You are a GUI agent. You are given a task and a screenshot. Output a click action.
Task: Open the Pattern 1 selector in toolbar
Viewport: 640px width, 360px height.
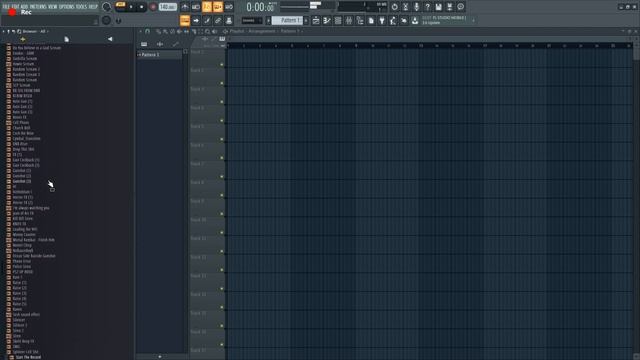(x=288, y=20)
